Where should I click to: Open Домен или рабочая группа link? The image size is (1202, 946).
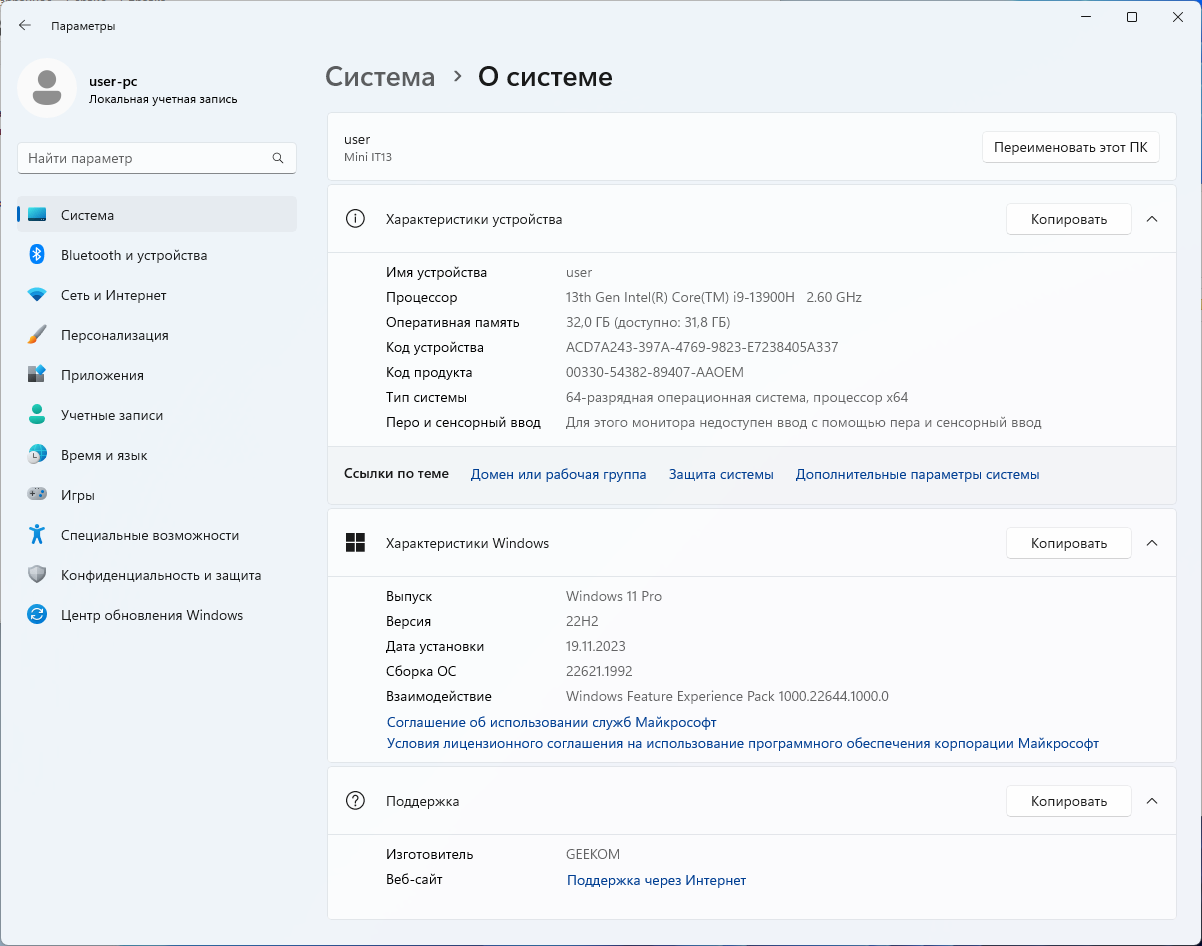pyautogui.click(x=558, y=474)
